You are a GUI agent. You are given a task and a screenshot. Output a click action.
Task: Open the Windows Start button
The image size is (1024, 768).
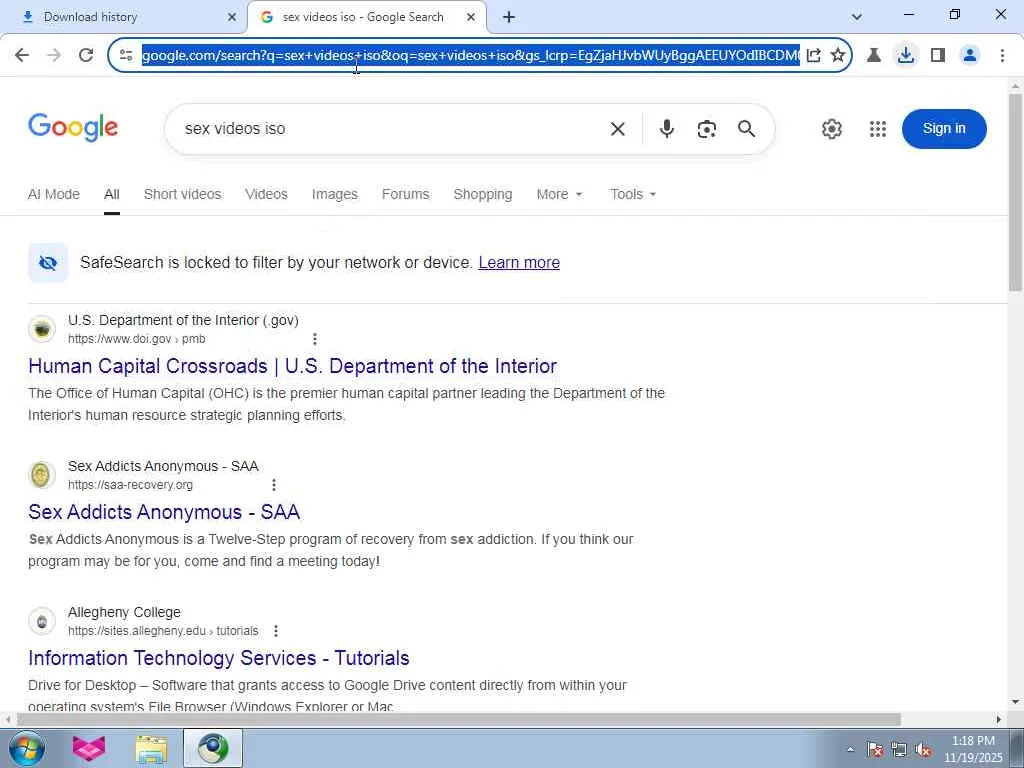pyautogui.click(x=26, y=749)
